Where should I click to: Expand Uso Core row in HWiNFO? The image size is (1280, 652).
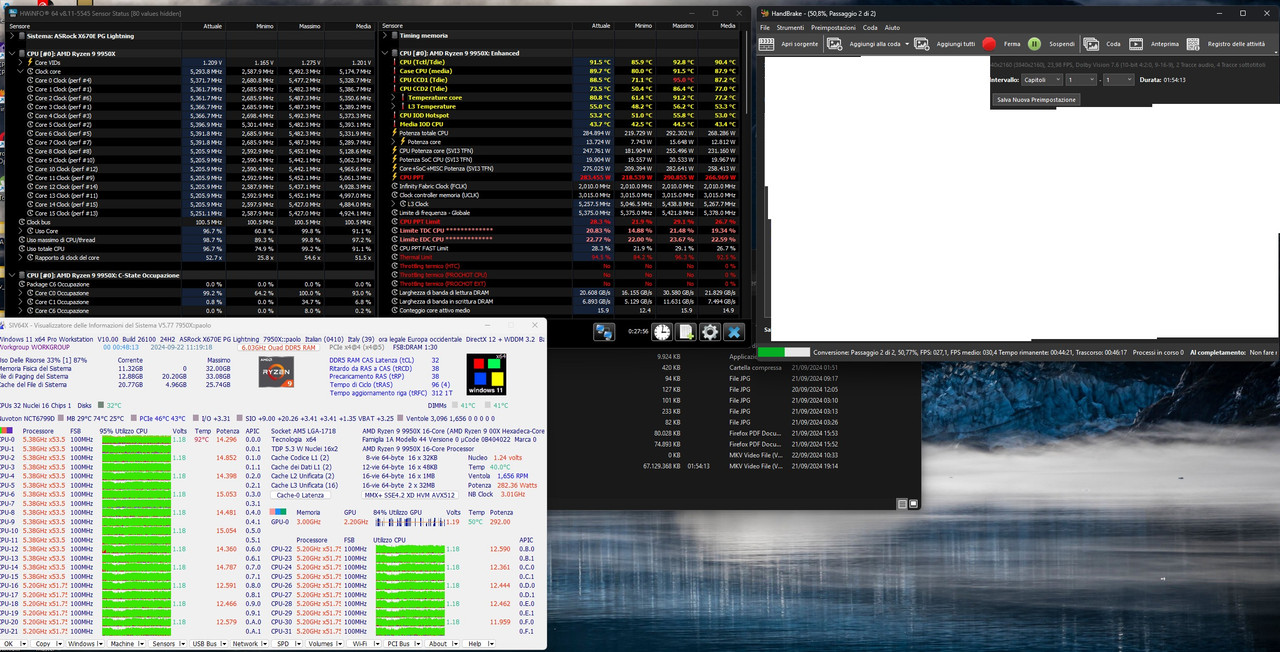click(x=20, y=231)
